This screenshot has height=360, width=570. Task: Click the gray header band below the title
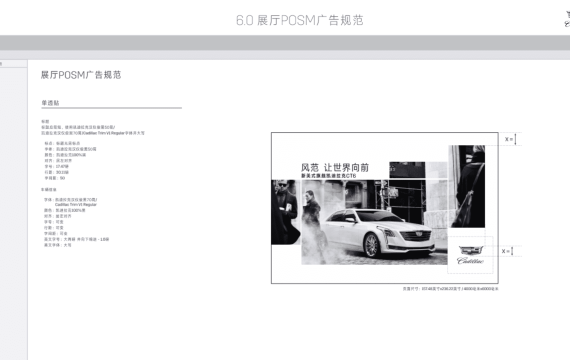[x=285, y=43]
